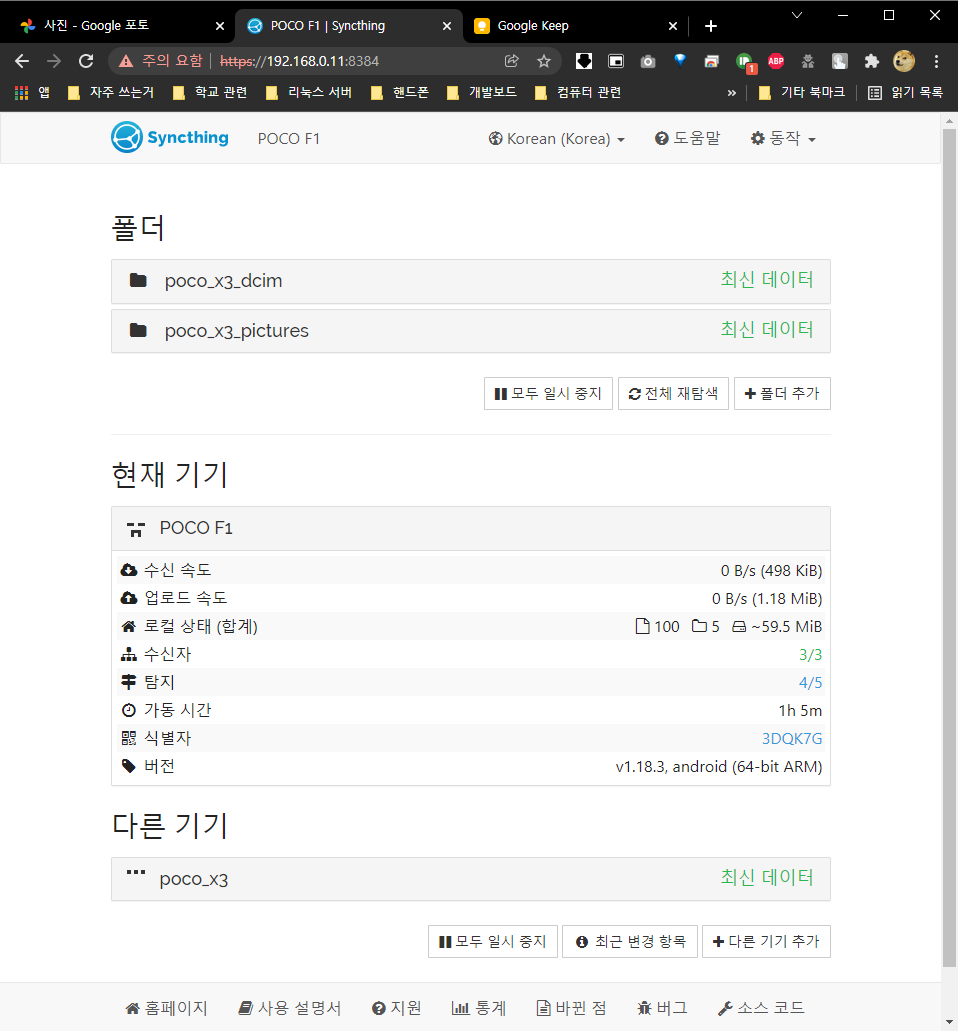The image size is (958, 1031).
Task: Click the AdBlock Plus ABP extension icon
Action: pos(776,61)
